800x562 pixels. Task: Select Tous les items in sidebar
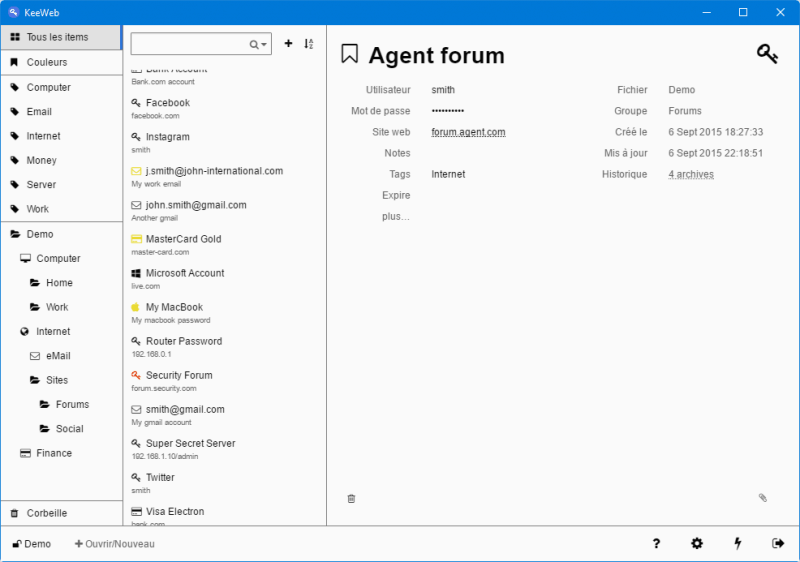pyautogui.click(x=57, y=37)
